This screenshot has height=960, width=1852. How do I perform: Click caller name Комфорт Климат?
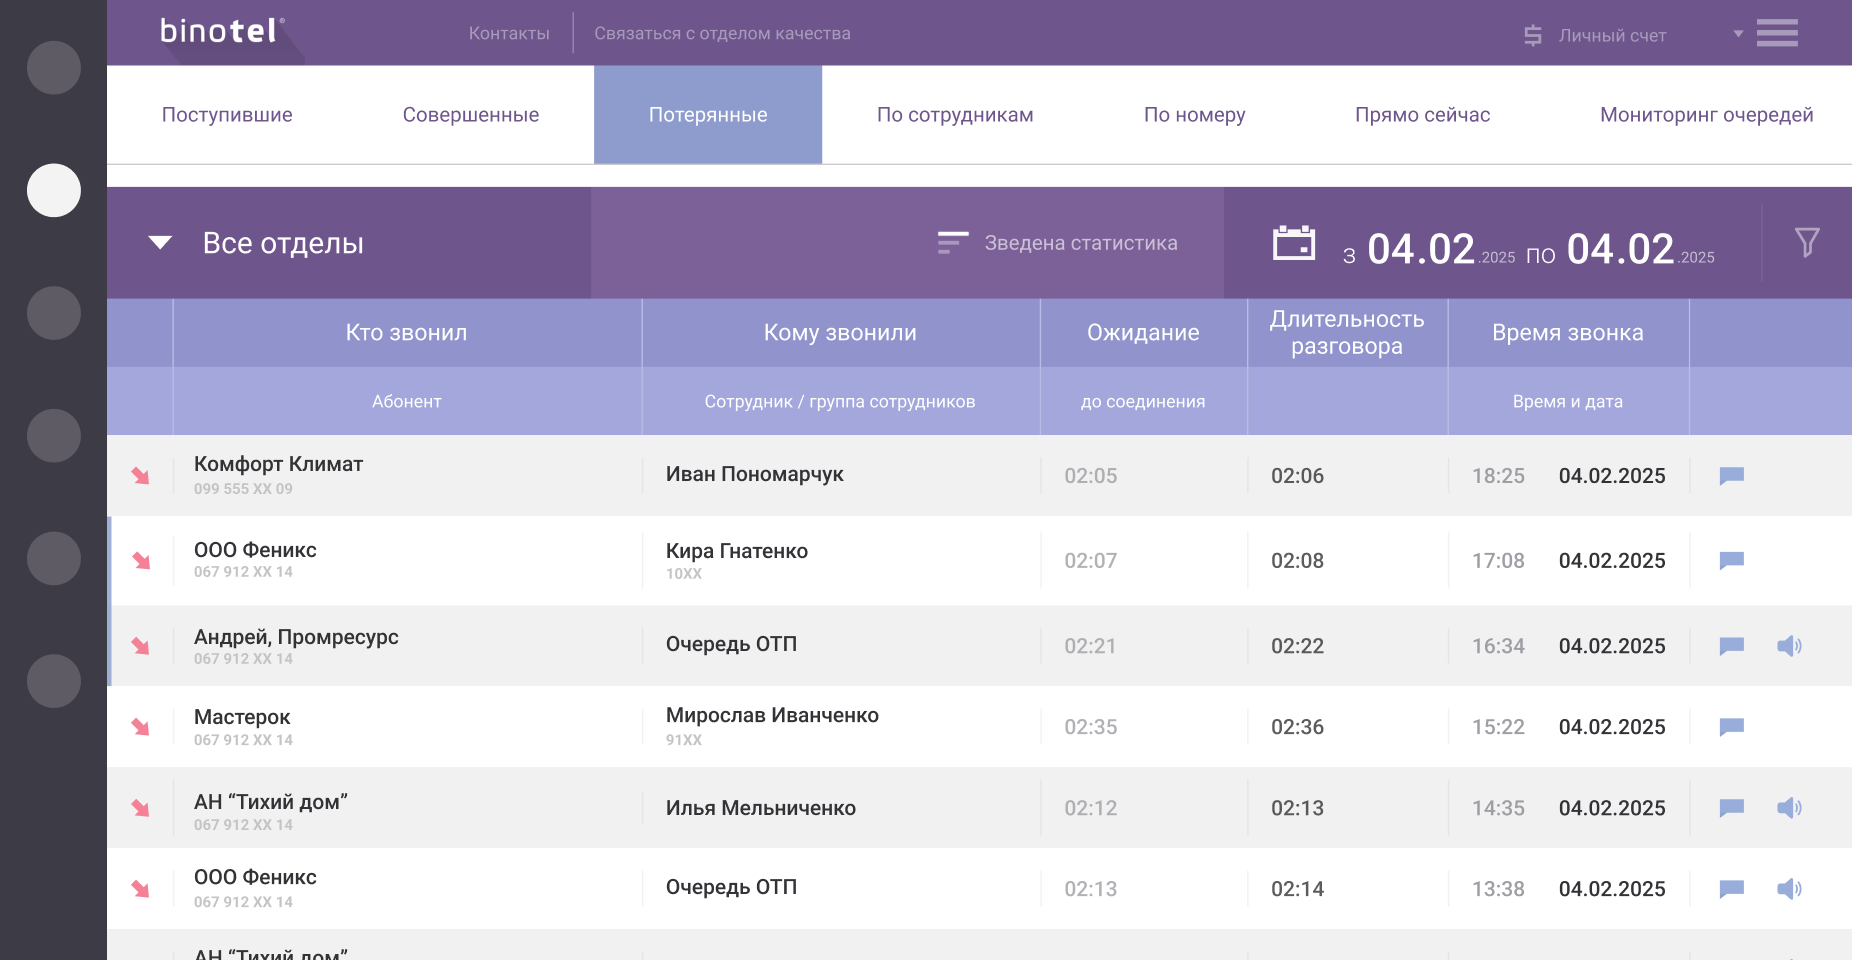click(x=278, y=464)
